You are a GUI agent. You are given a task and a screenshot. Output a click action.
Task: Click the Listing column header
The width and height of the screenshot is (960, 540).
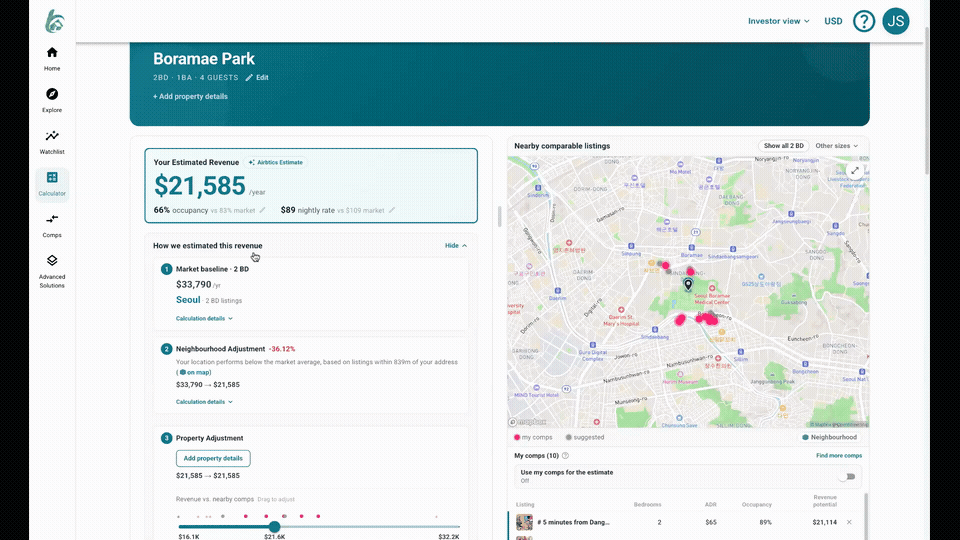pos(525,504)
